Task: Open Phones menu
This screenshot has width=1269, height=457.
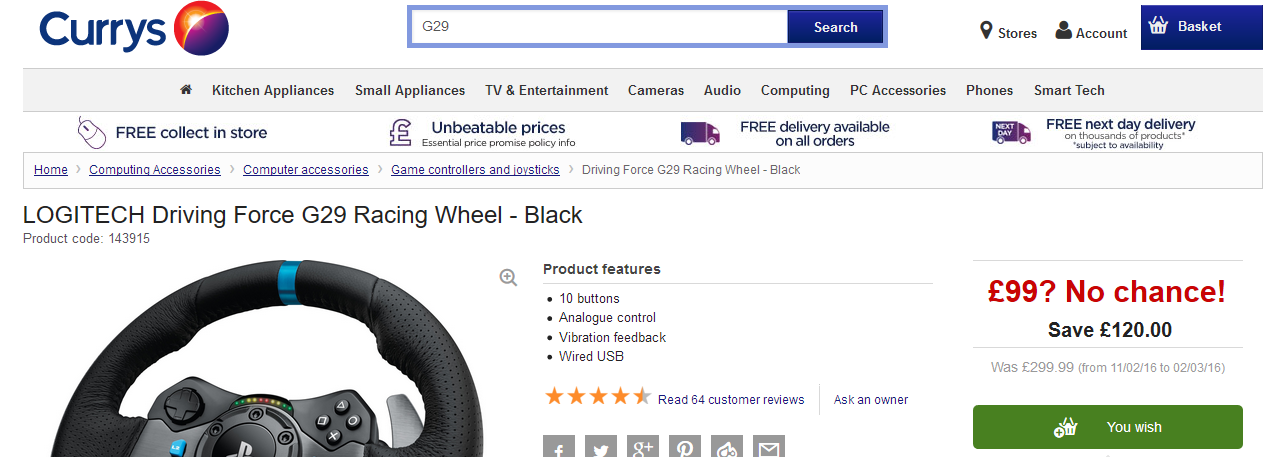Action: pyautogui.click(x=989, y=90)
